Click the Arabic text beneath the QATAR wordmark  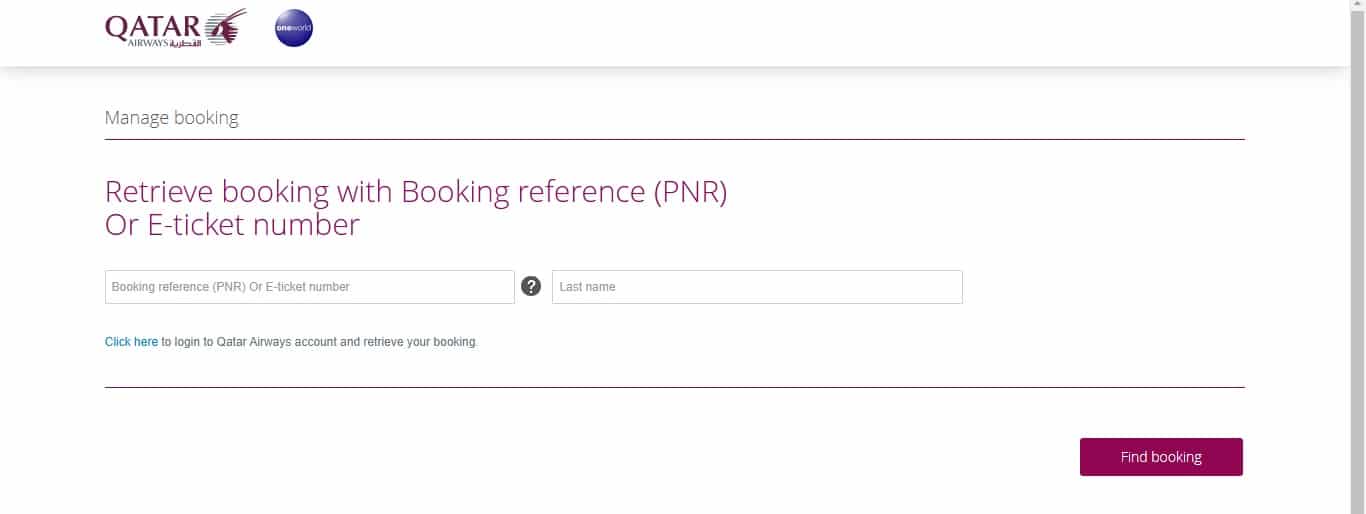click(x=186, y=43)
